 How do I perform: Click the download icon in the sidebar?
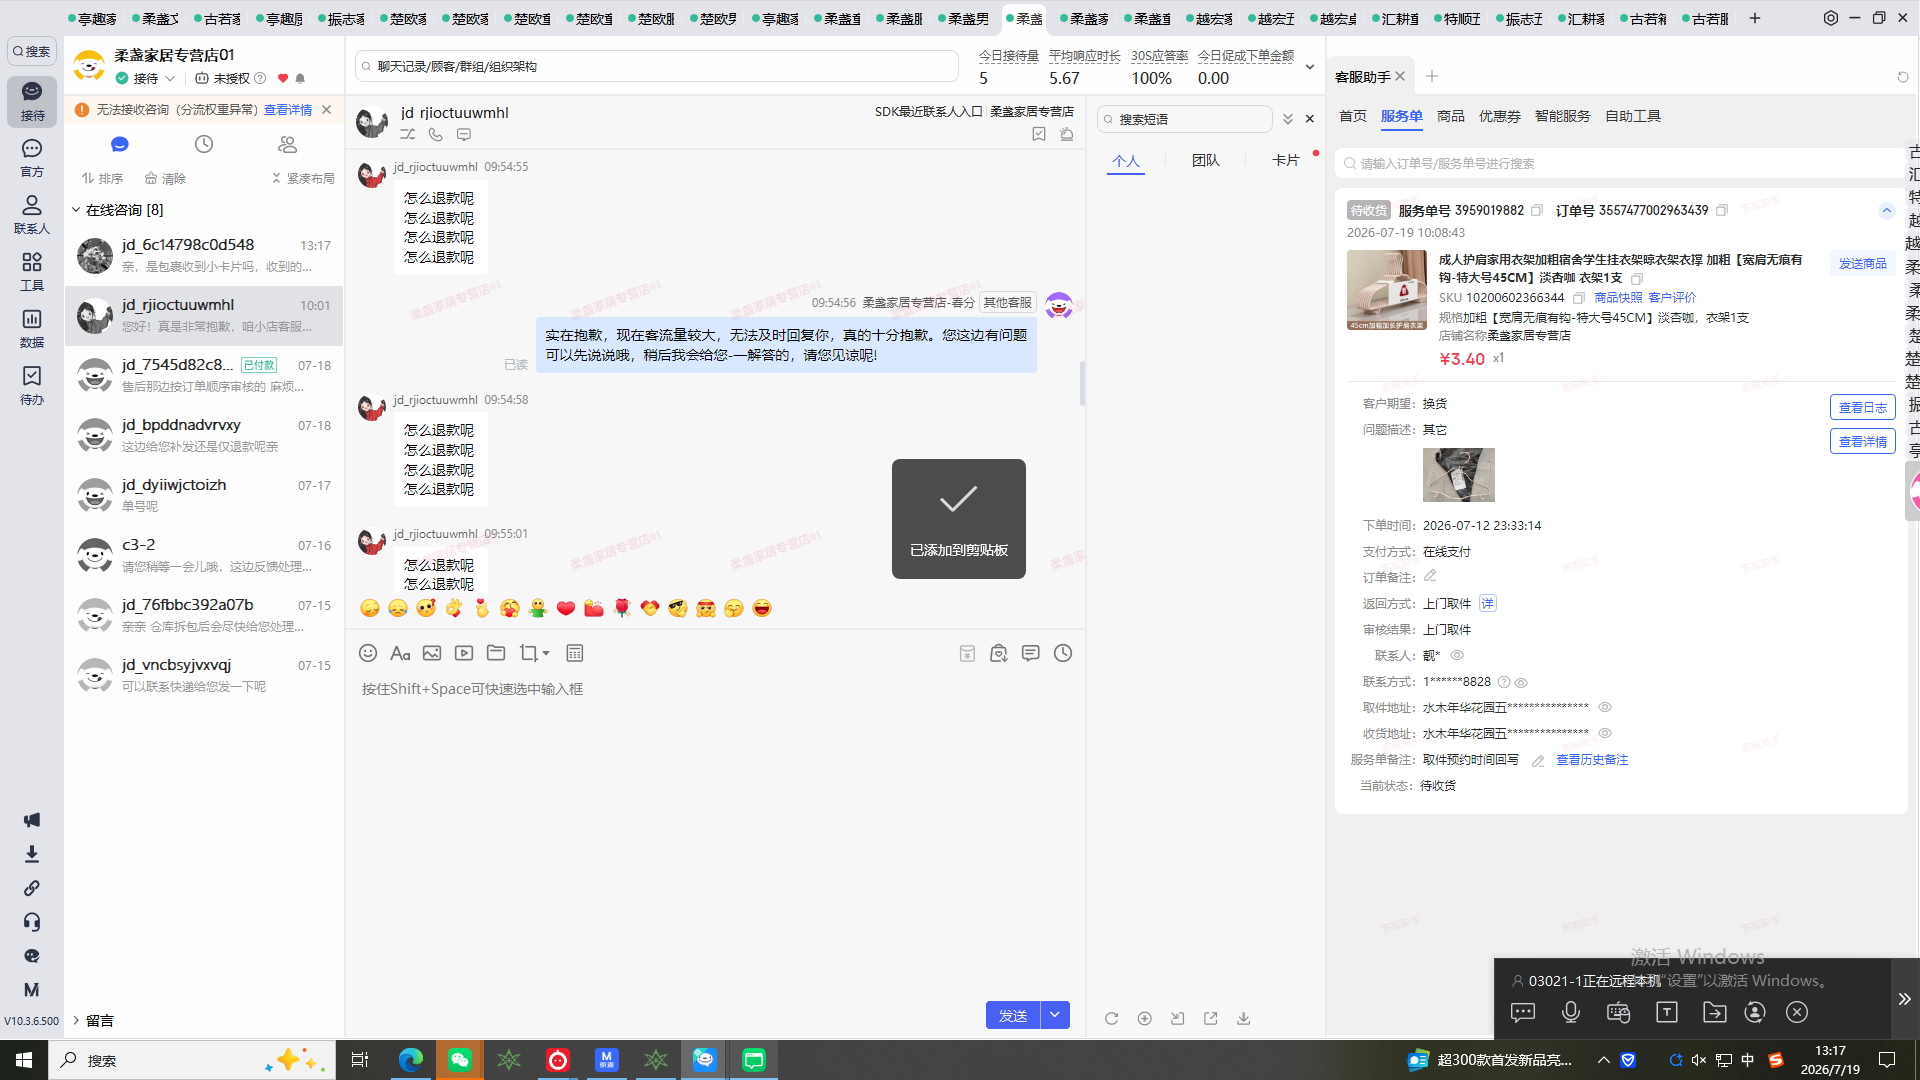click(32, 854)
